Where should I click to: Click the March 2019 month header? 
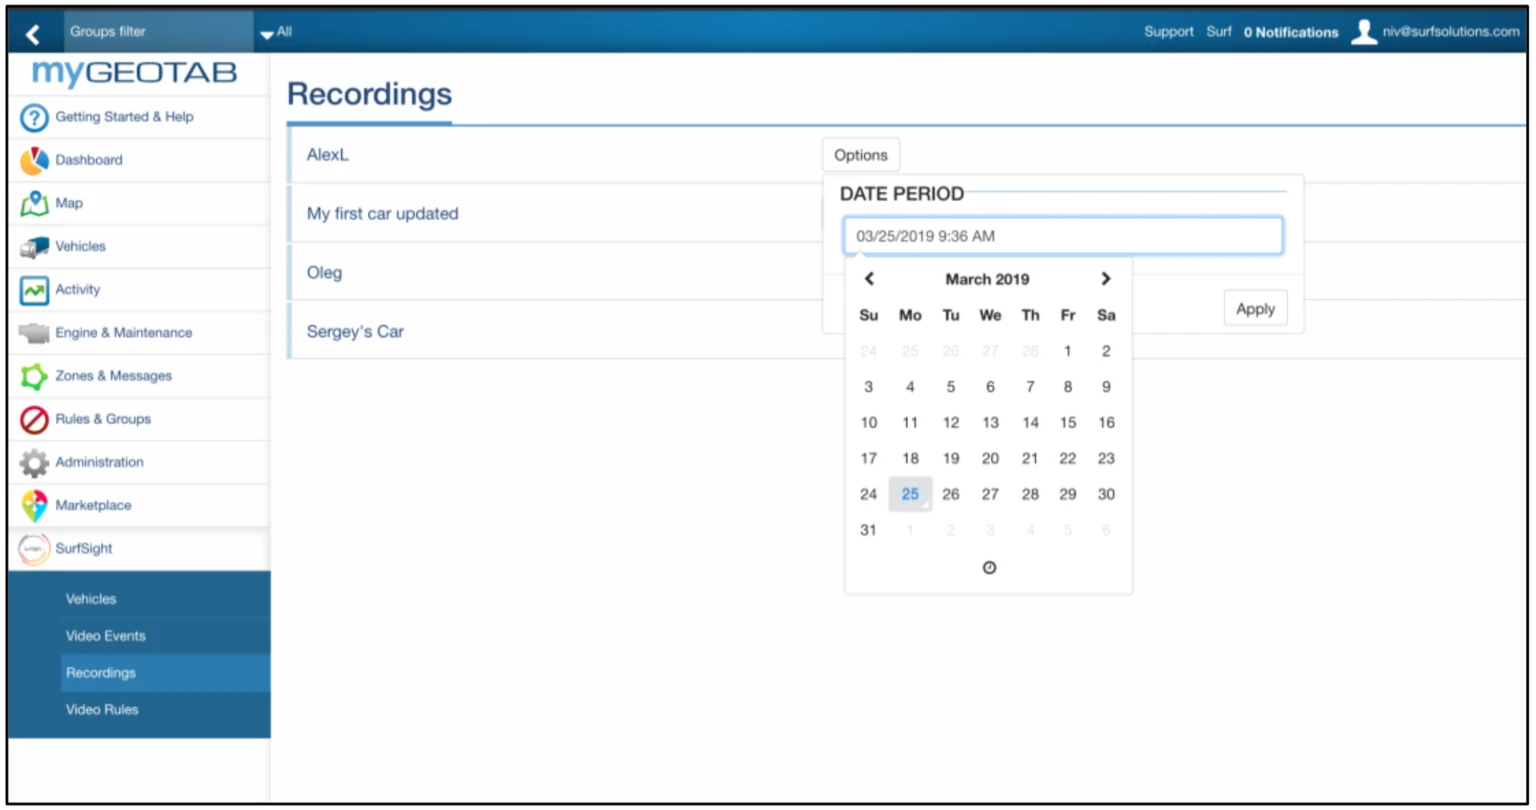(x=987, y=279)
